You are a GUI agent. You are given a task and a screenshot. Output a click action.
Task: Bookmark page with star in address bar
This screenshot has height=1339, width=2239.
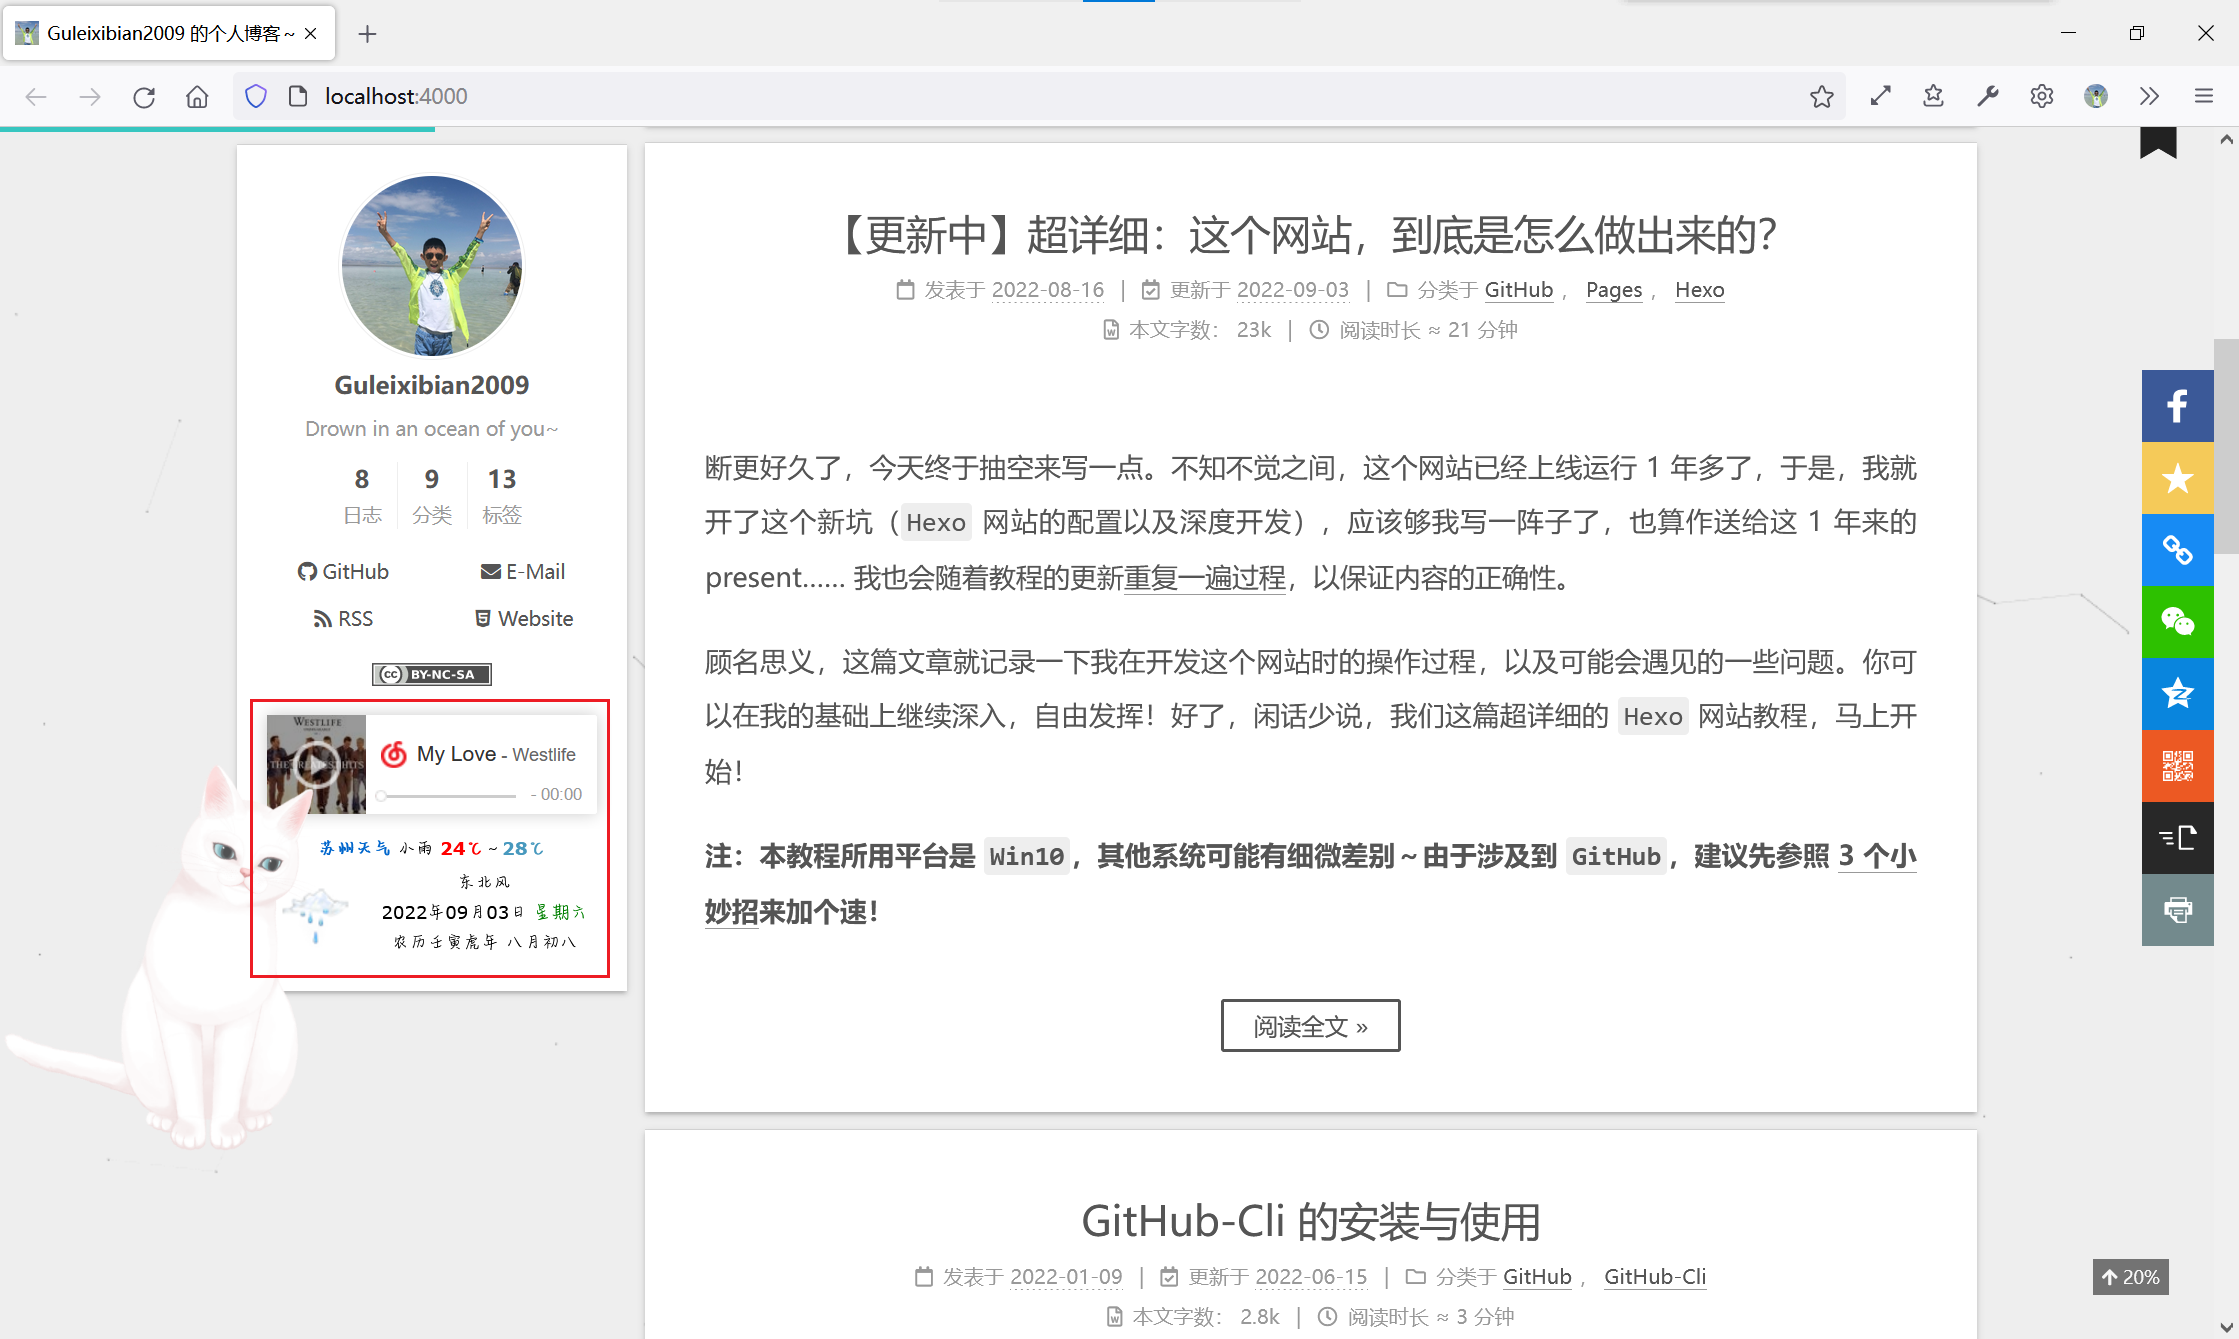(1821, 96)
